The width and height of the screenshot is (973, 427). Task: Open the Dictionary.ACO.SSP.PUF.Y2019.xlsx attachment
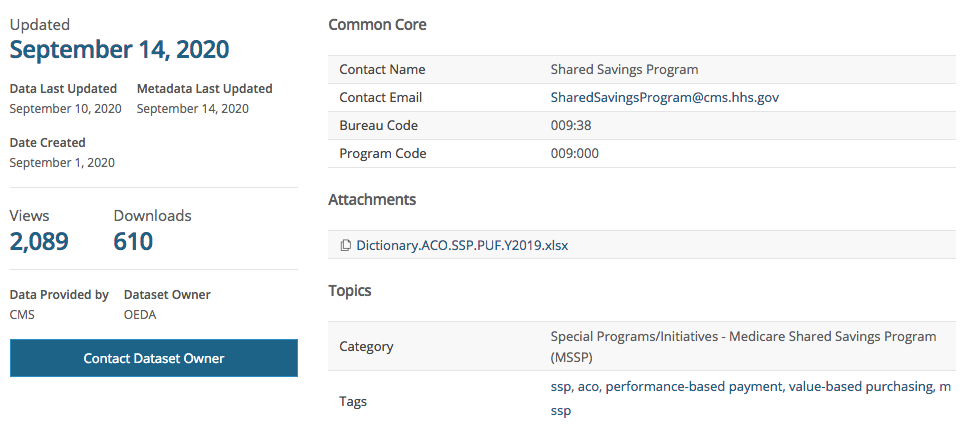[462, 245]
